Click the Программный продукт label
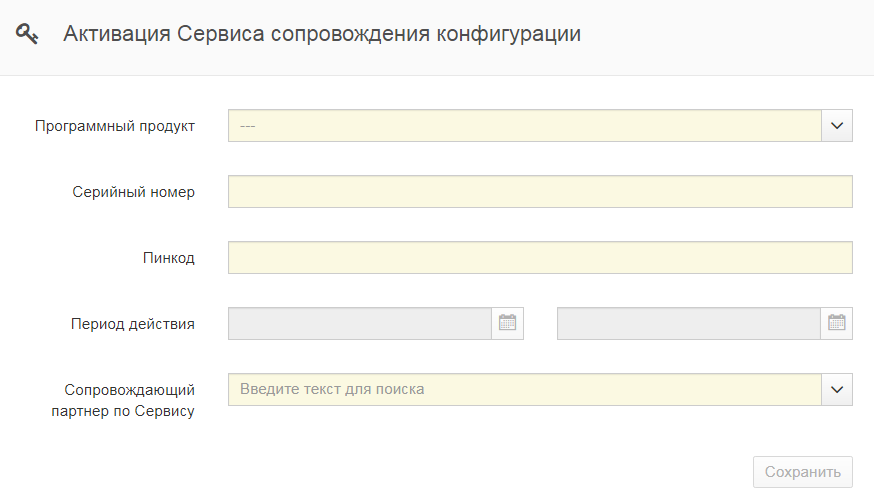 click(115, 126)
